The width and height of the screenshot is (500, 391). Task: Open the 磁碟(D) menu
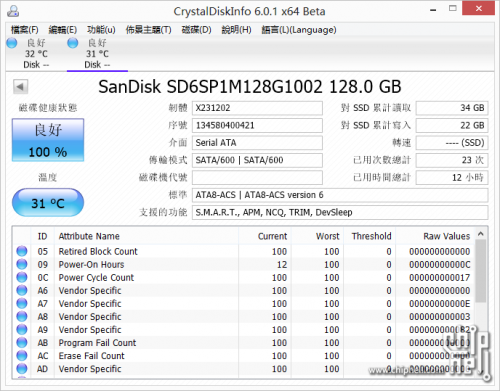pyautogui.click(x=196, y=30)
